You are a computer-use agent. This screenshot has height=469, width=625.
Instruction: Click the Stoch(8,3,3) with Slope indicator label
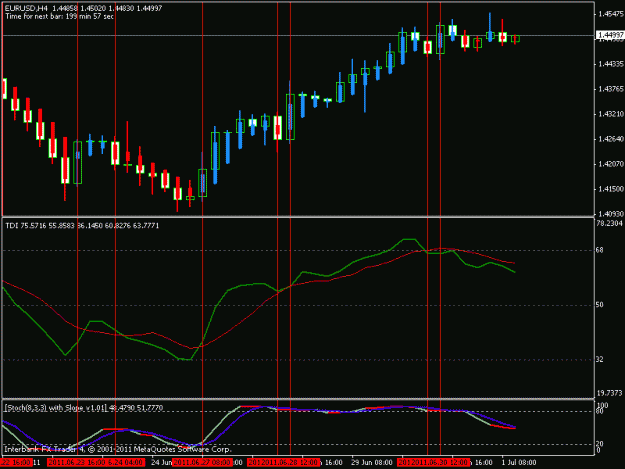pyautogui.click(x=84, y=408)
